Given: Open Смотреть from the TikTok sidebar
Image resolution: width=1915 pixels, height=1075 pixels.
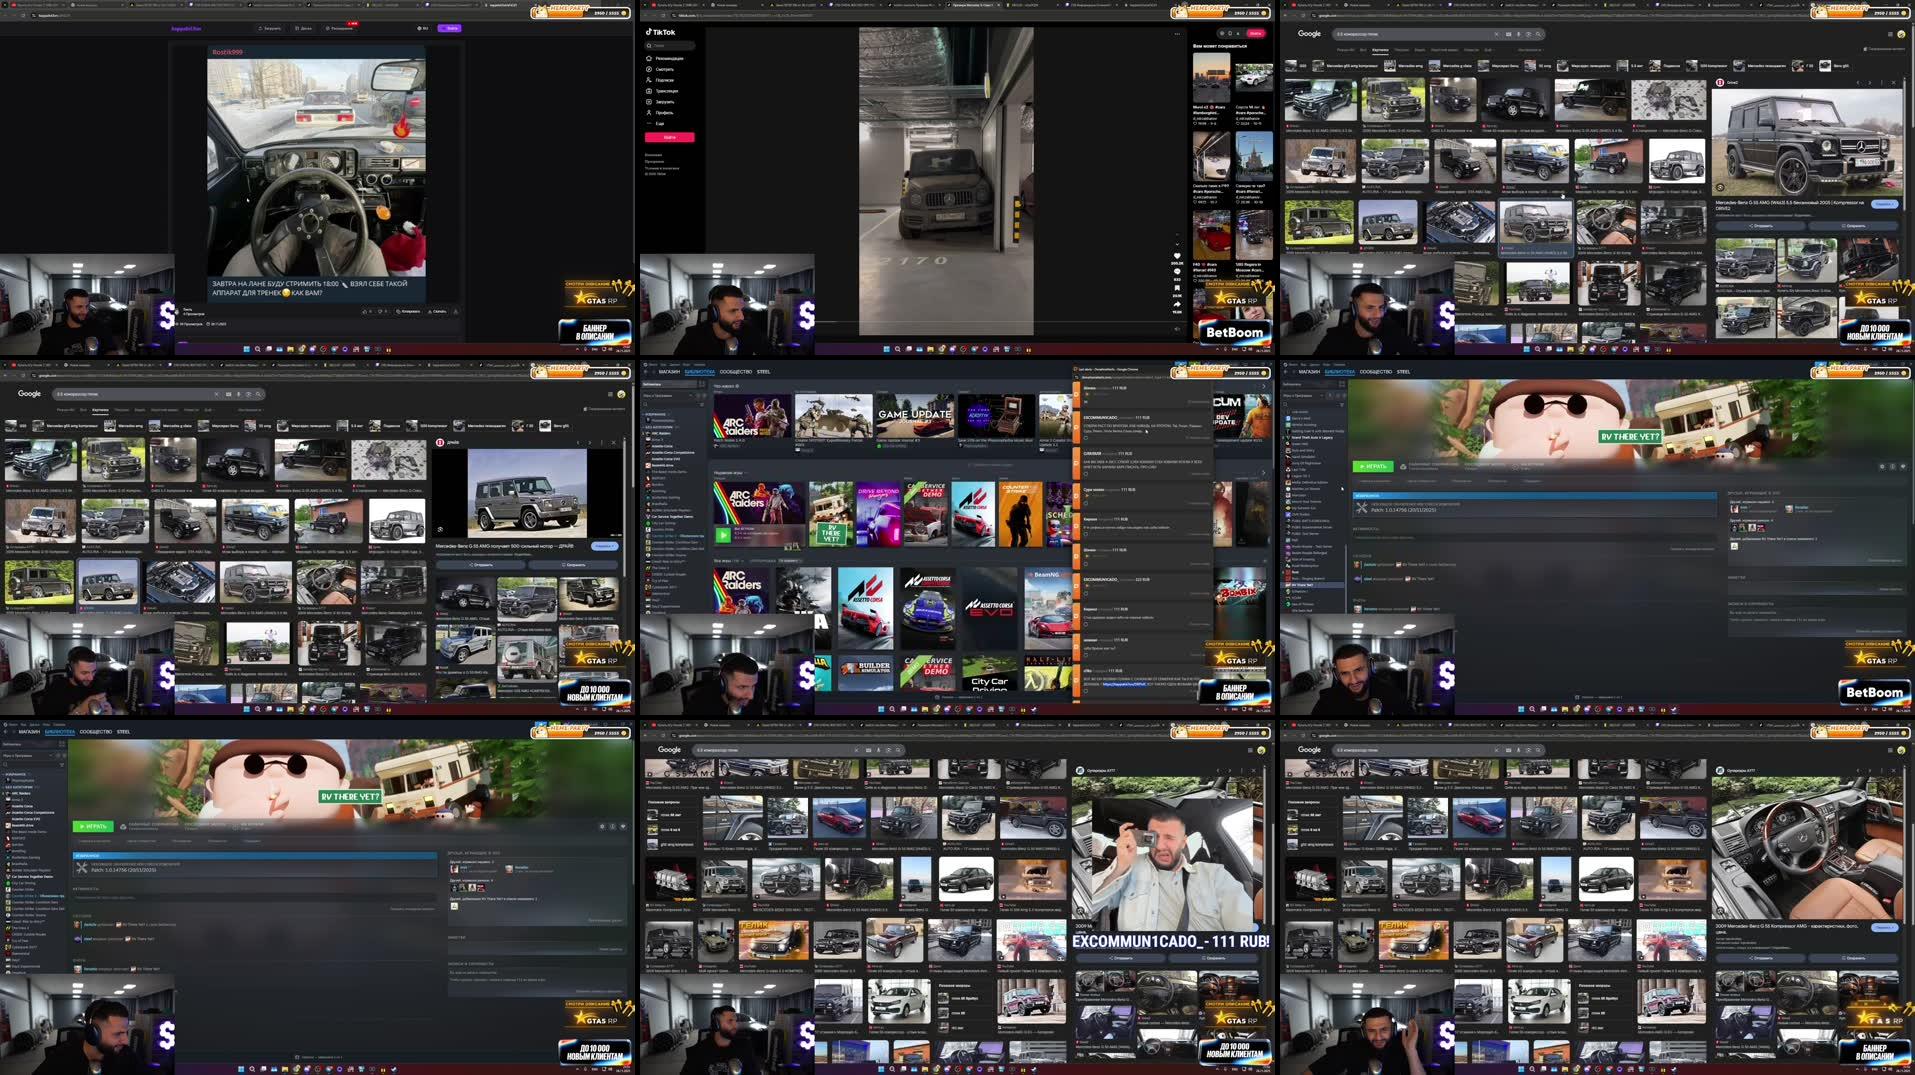Looking at the screenshot, I should click(665, 70).
